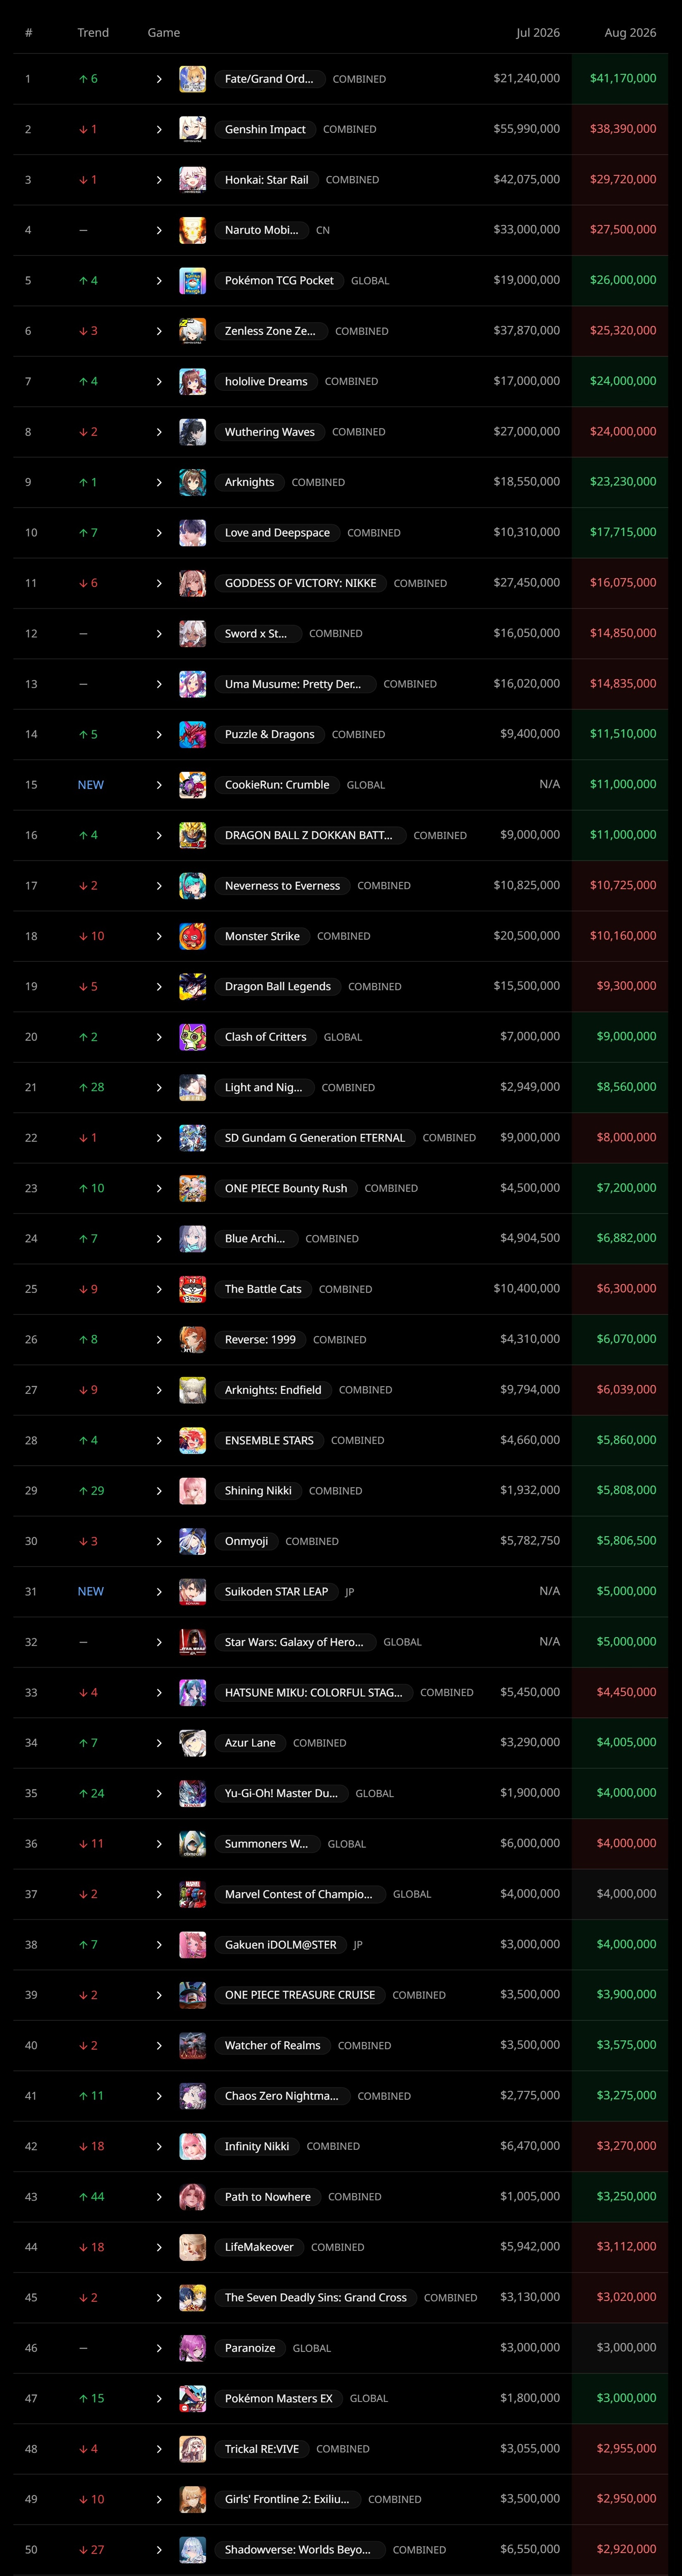Click the Fate/Grand Order game icon
Viewport: 682px width, 2576px height.
pyautogui.click(x=192, y=79)
